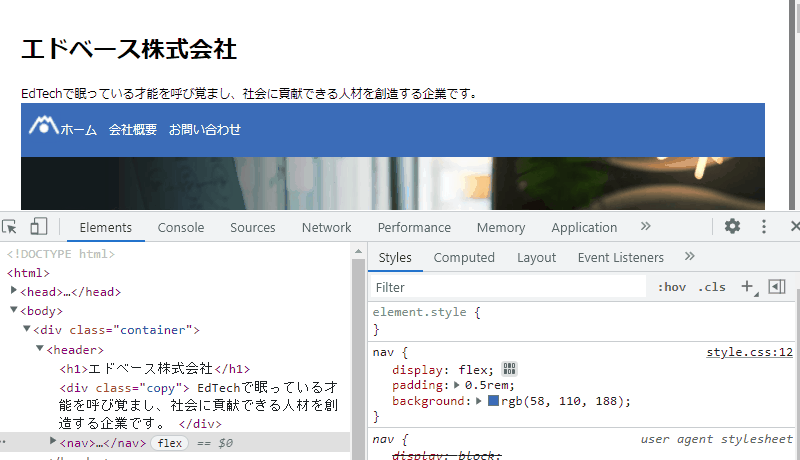
Task: Select the Computed pane tab
Action: click(x=464, y=258)
